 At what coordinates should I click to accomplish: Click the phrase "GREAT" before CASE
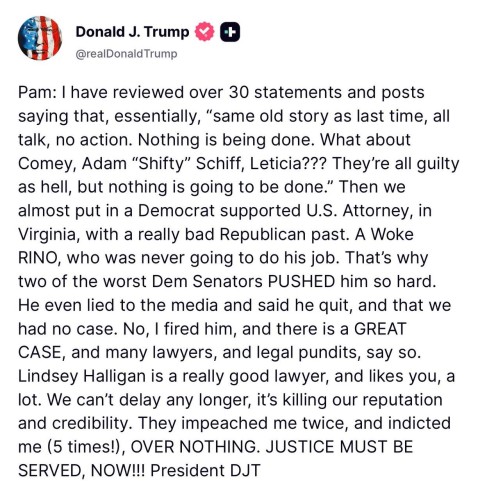(380, 329)
